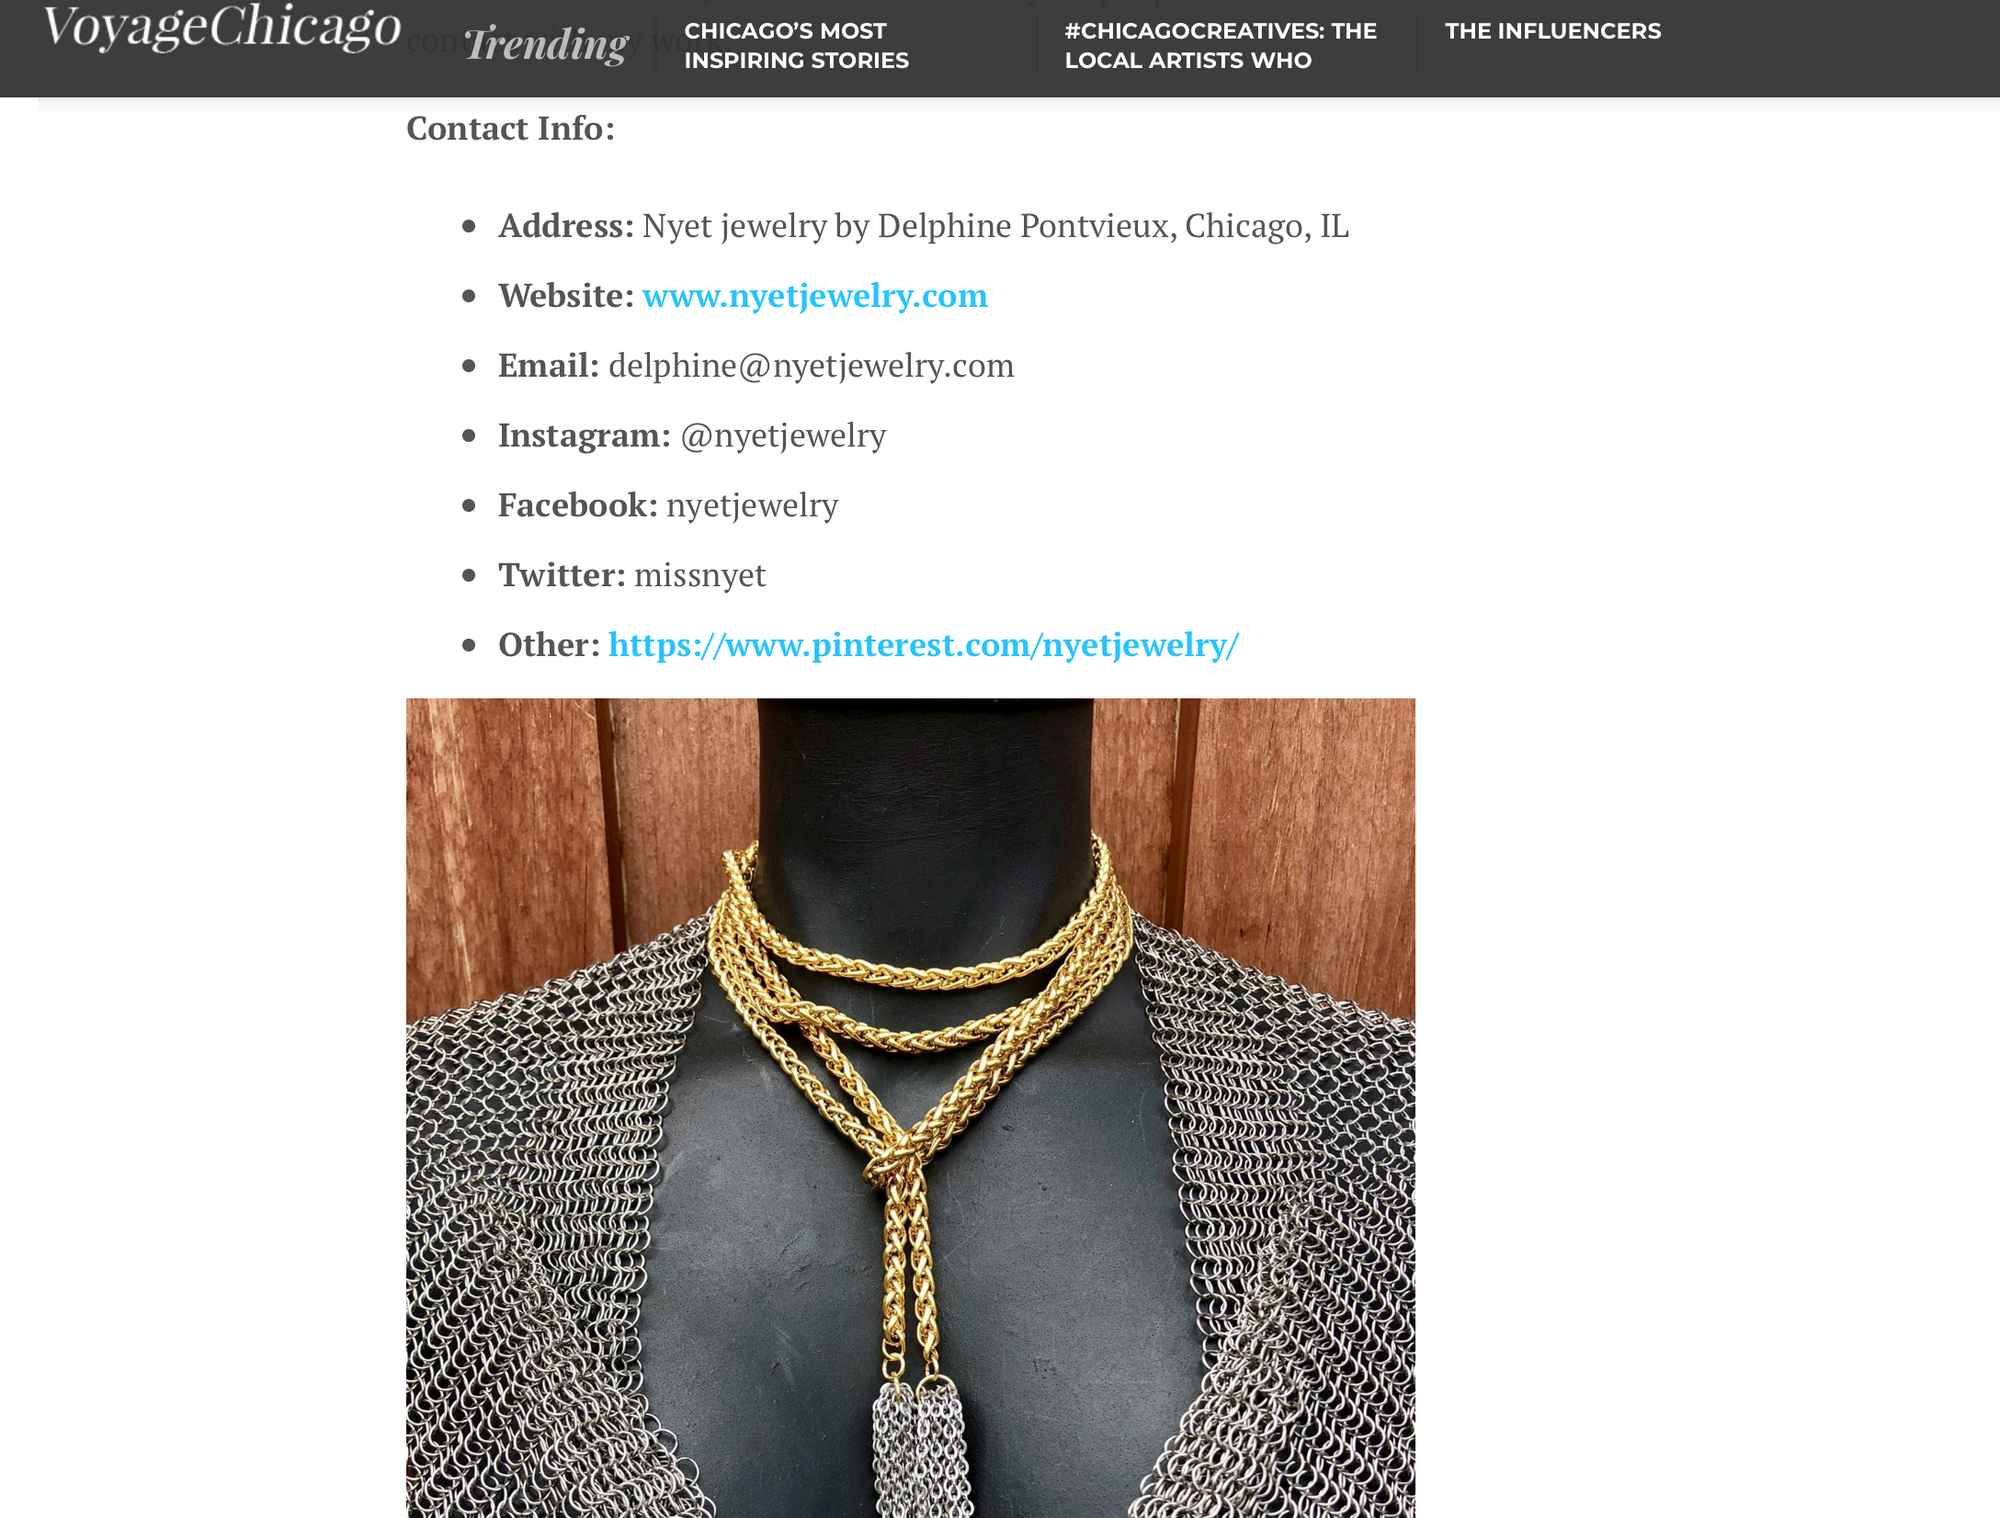Click the Website label
This screenshot has height=1518, width=2000.
coord(566,296)
